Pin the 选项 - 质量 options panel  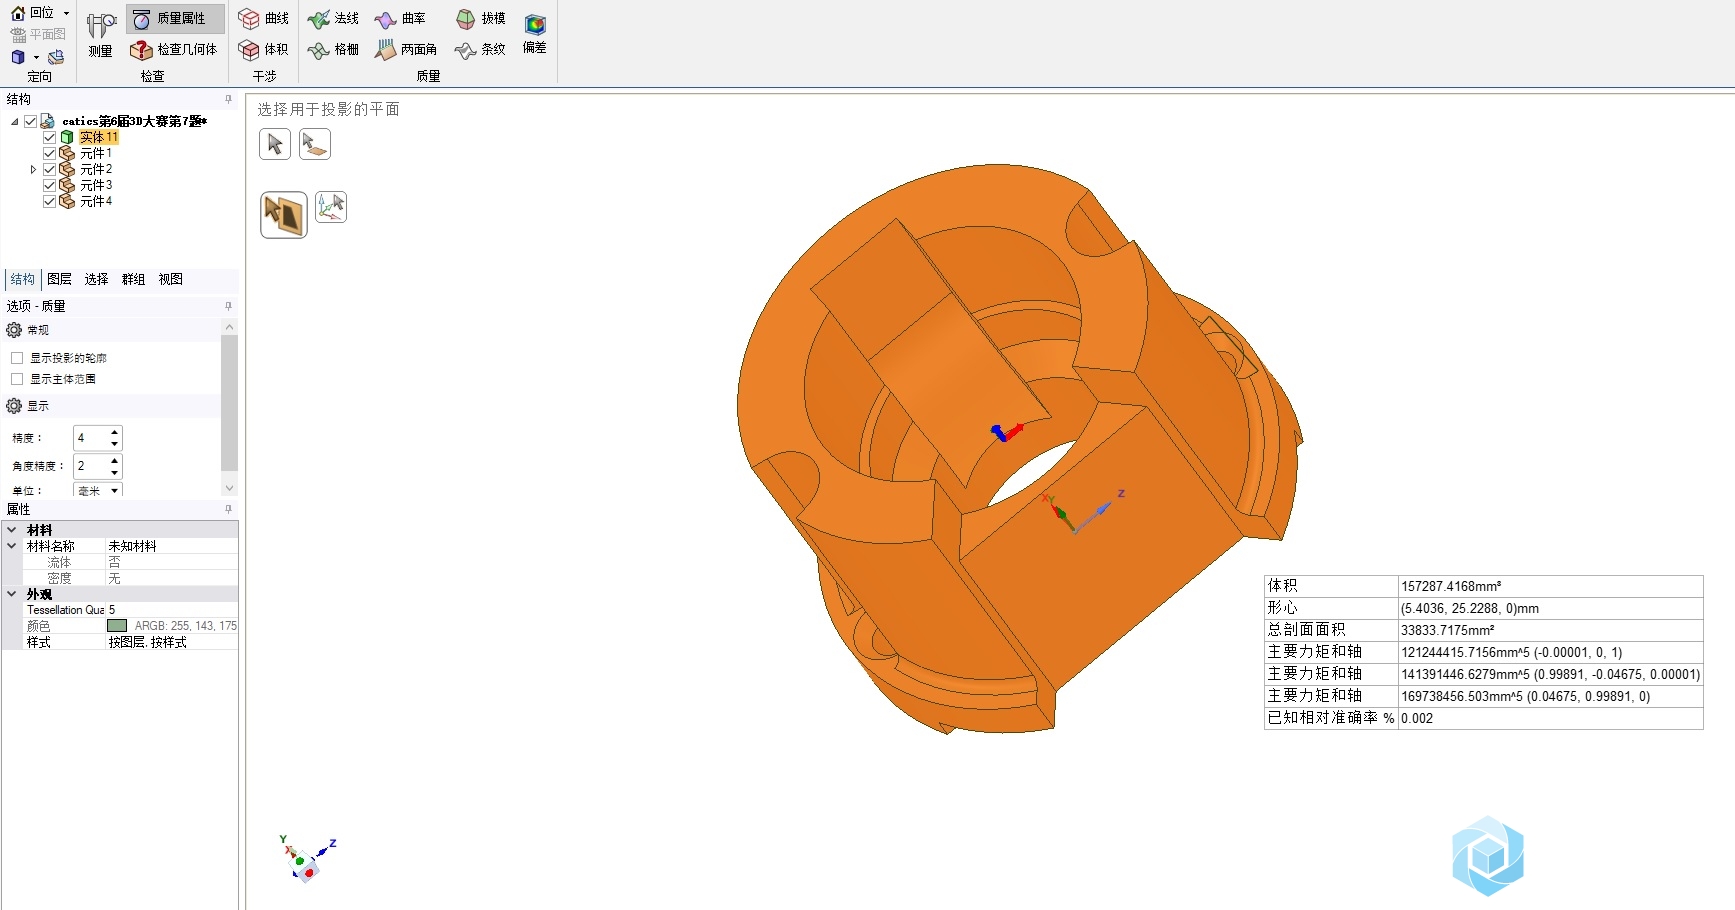228,306
